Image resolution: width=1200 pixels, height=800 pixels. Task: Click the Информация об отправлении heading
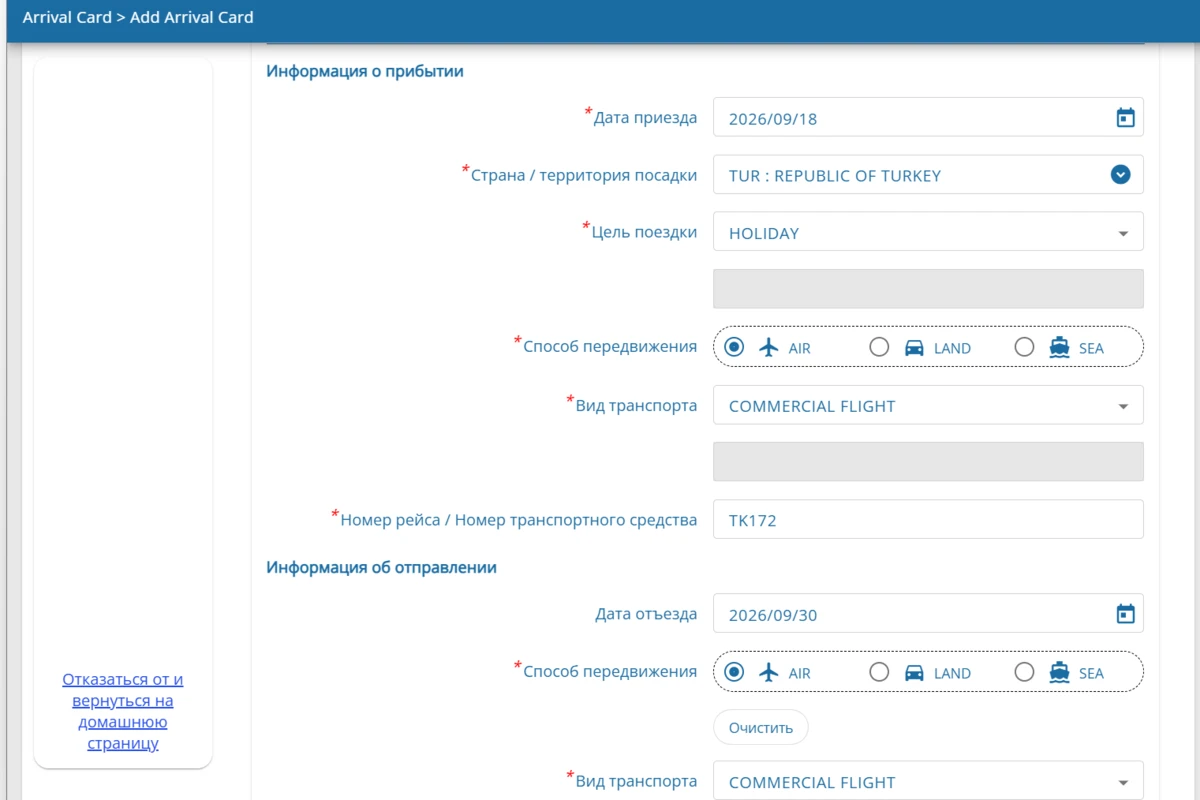pyautogui.click(x=381, y=567)
